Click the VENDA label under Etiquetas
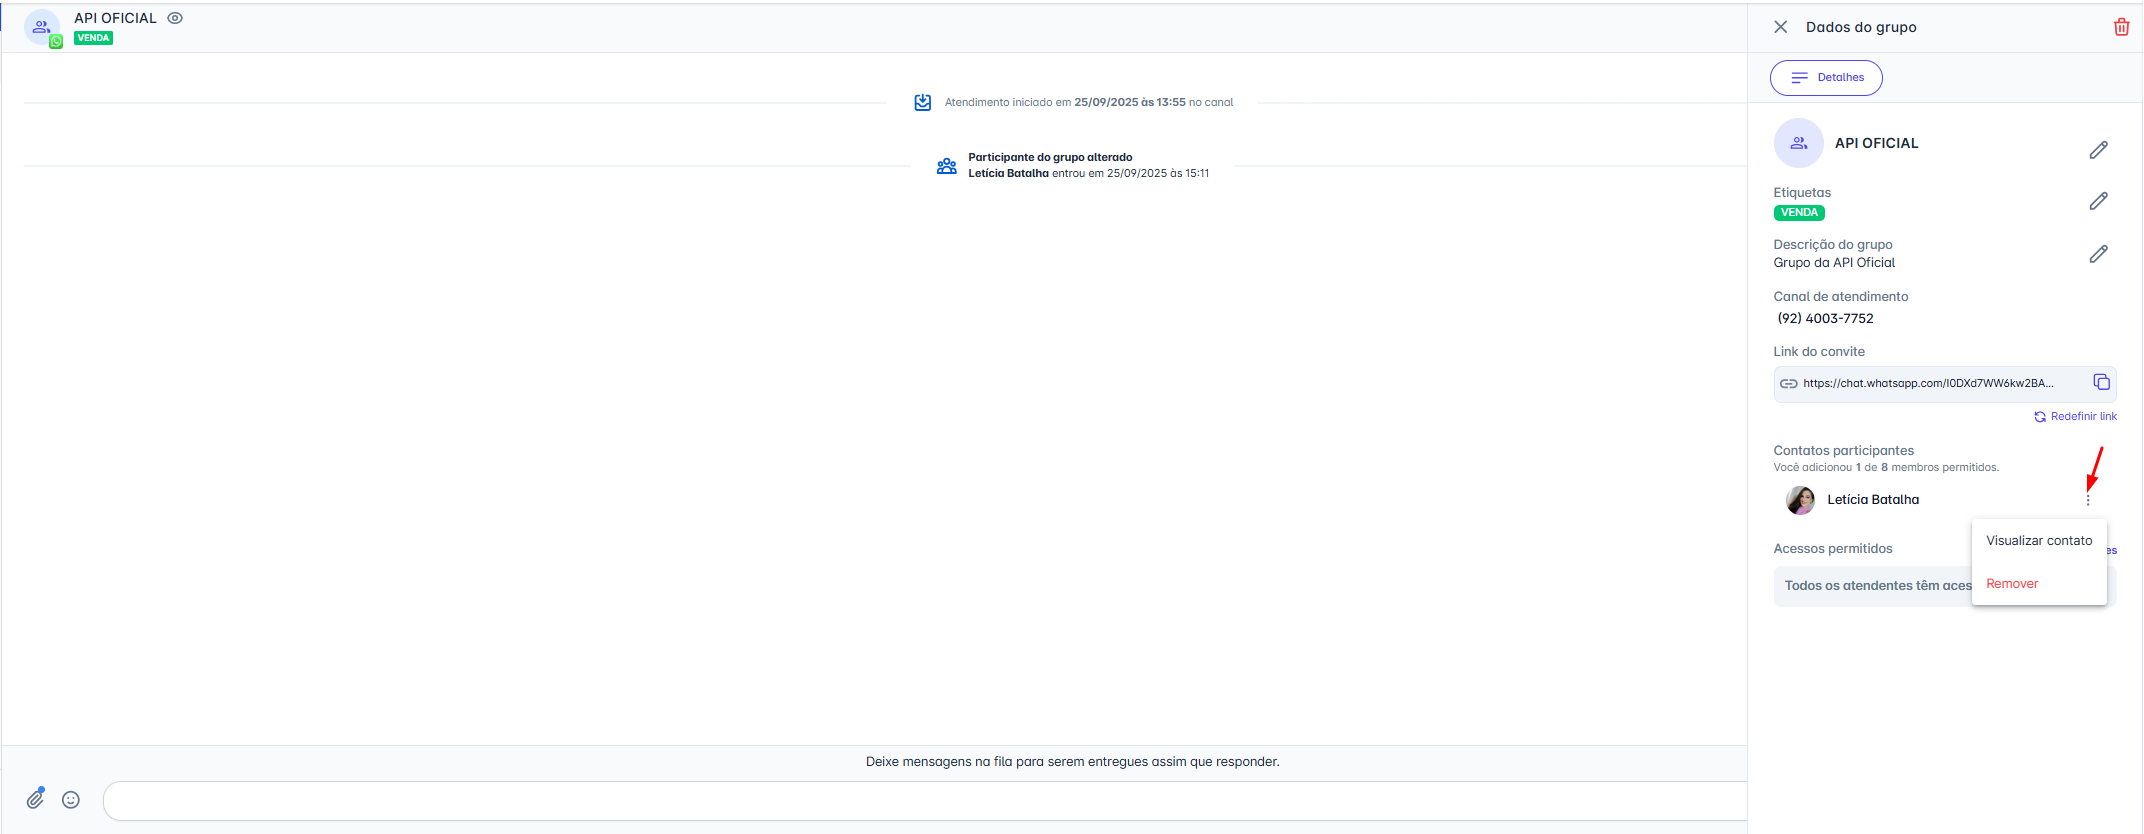2144x834 pixels. click(x=1799, y=213)
